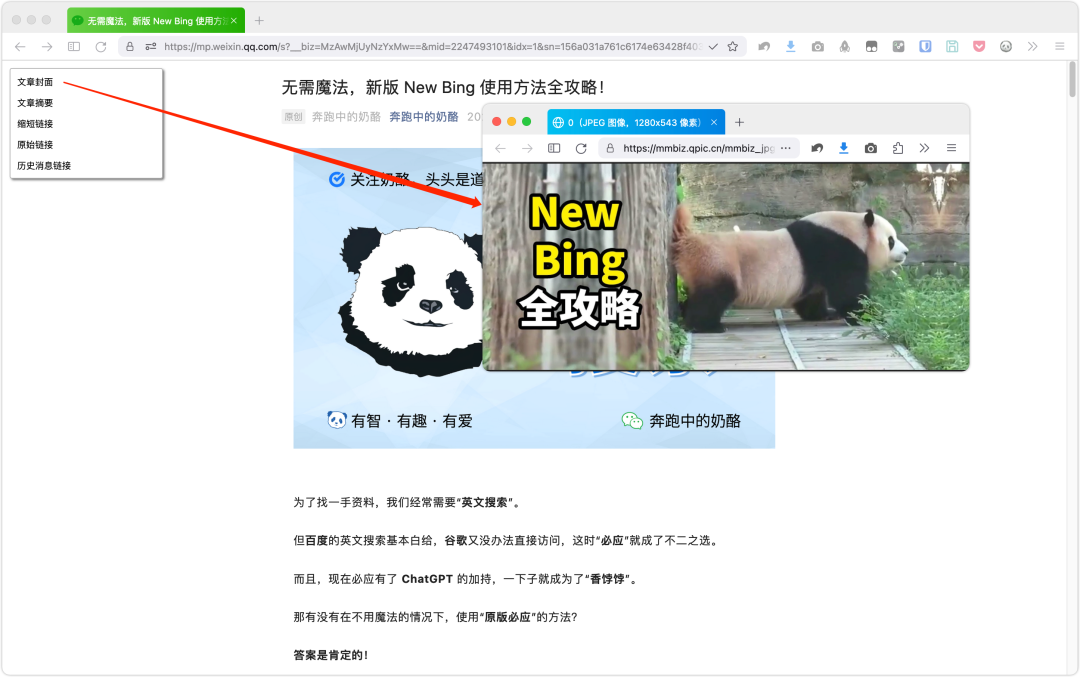Expand overflow chevron in popup toolbar
This screenshot has height=677, width=1080.
pos(924,148)
